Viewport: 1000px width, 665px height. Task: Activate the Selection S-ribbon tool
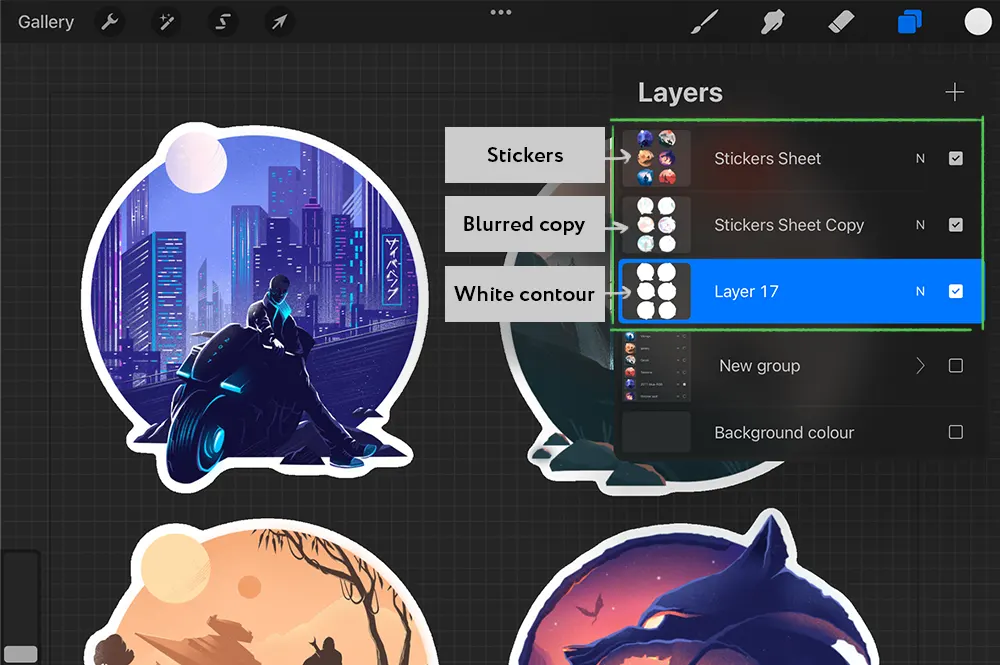[223, 22]
